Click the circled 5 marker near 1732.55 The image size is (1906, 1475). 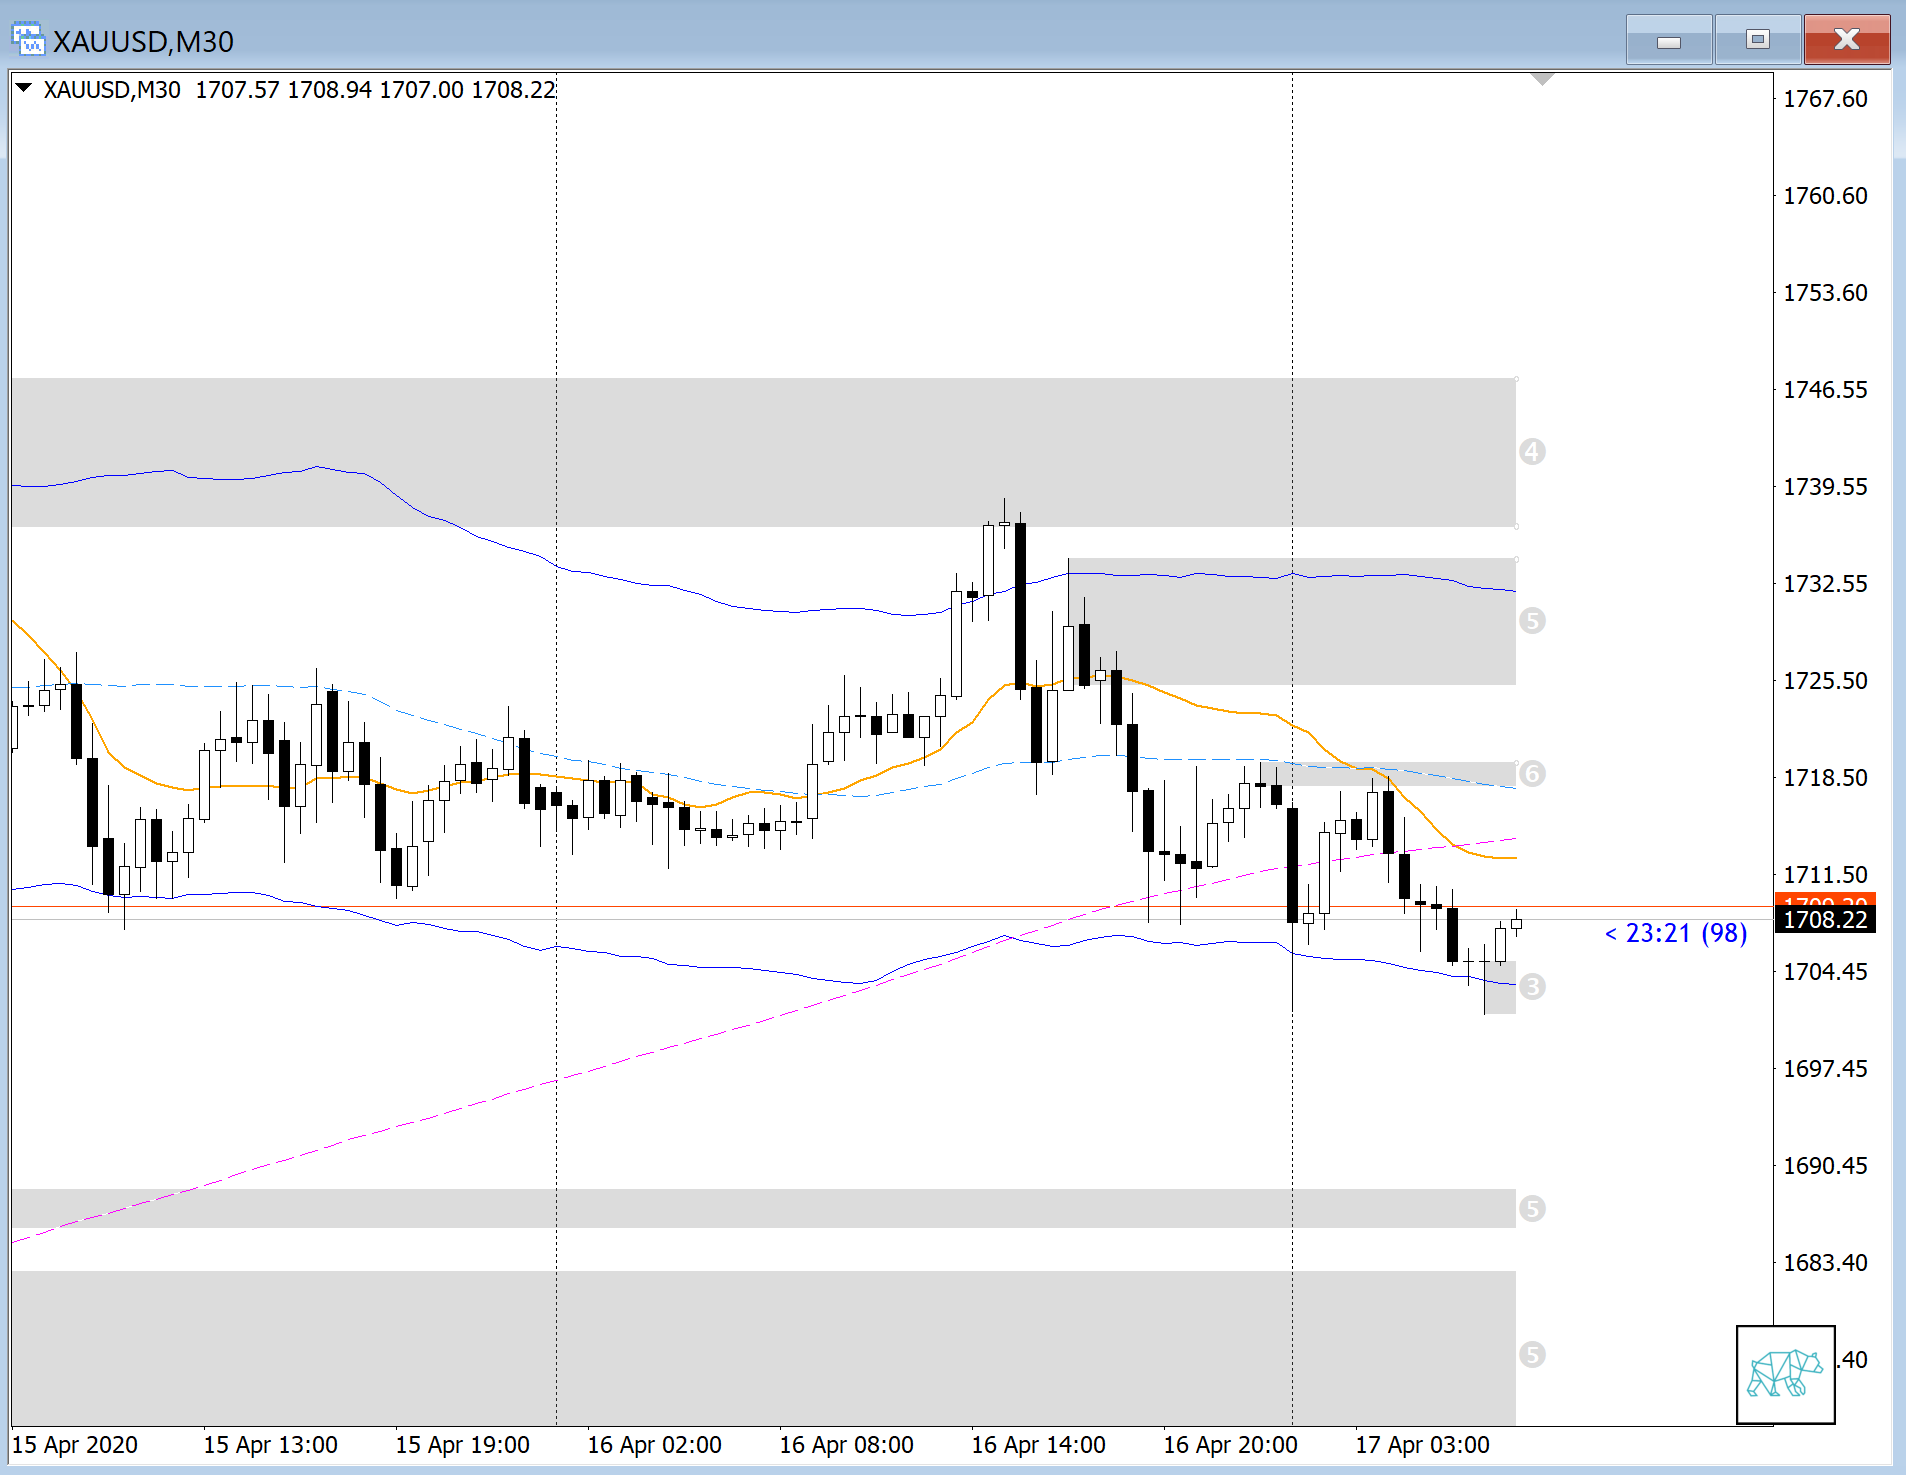click(x=1532, y=621)
